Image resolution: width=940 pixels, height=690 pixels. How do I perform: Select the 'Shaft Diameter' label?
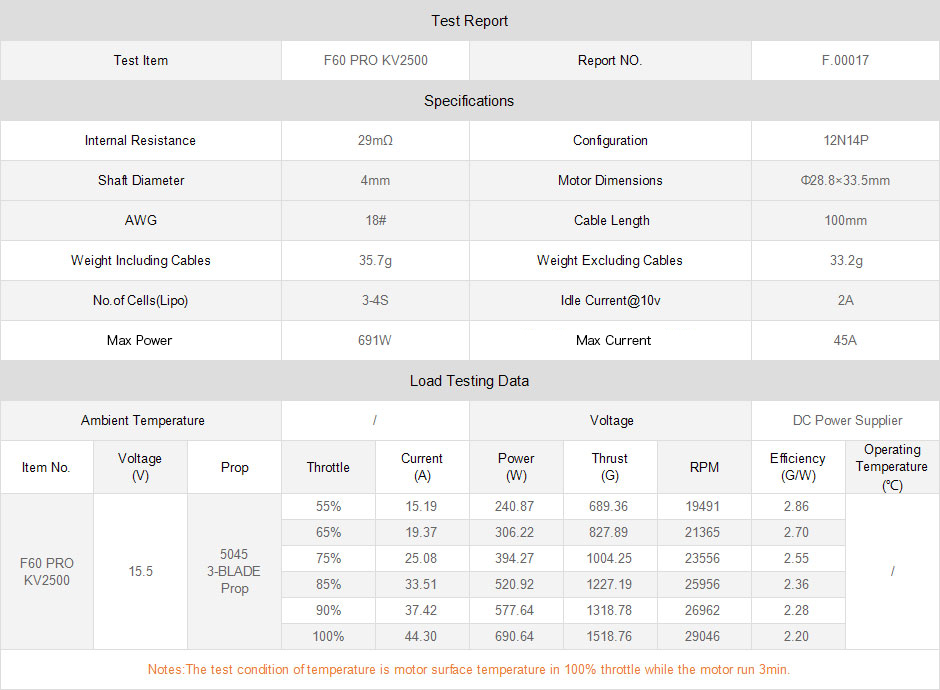141,180
